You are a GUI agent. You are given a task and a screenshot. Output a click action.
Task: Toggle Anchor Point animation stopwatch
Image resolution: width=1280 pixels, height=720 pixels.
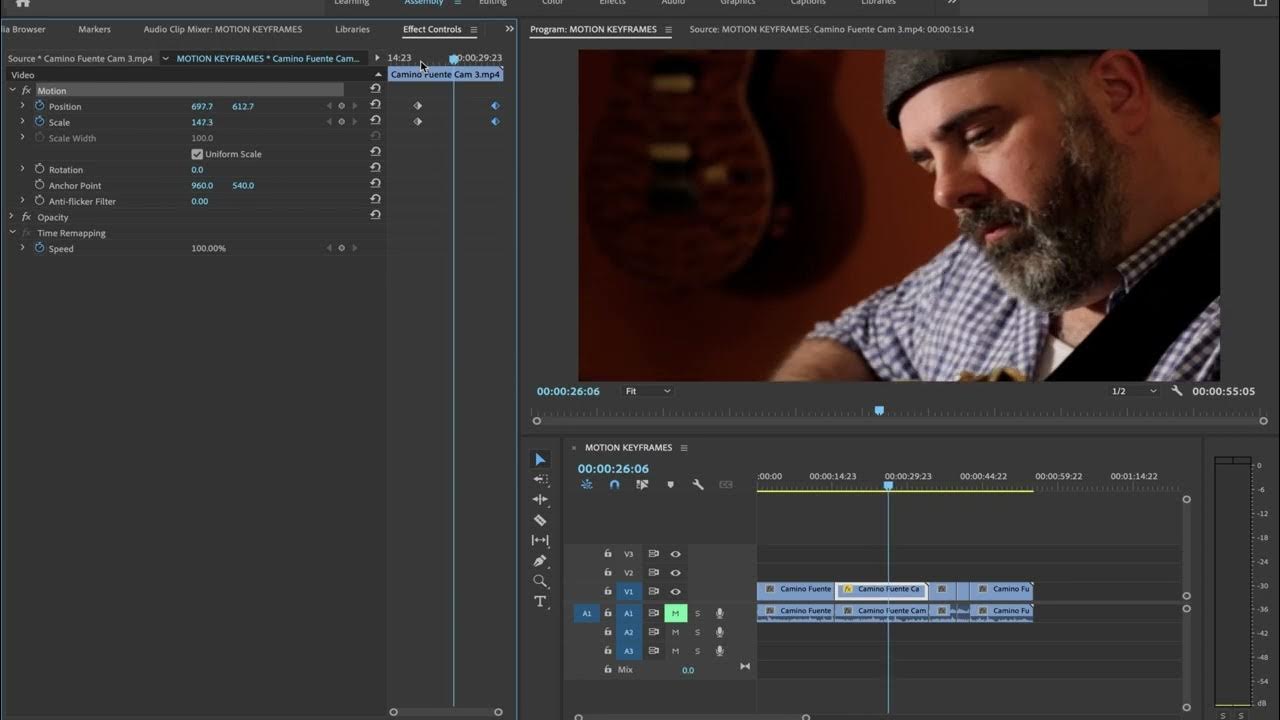pos(40,185)
